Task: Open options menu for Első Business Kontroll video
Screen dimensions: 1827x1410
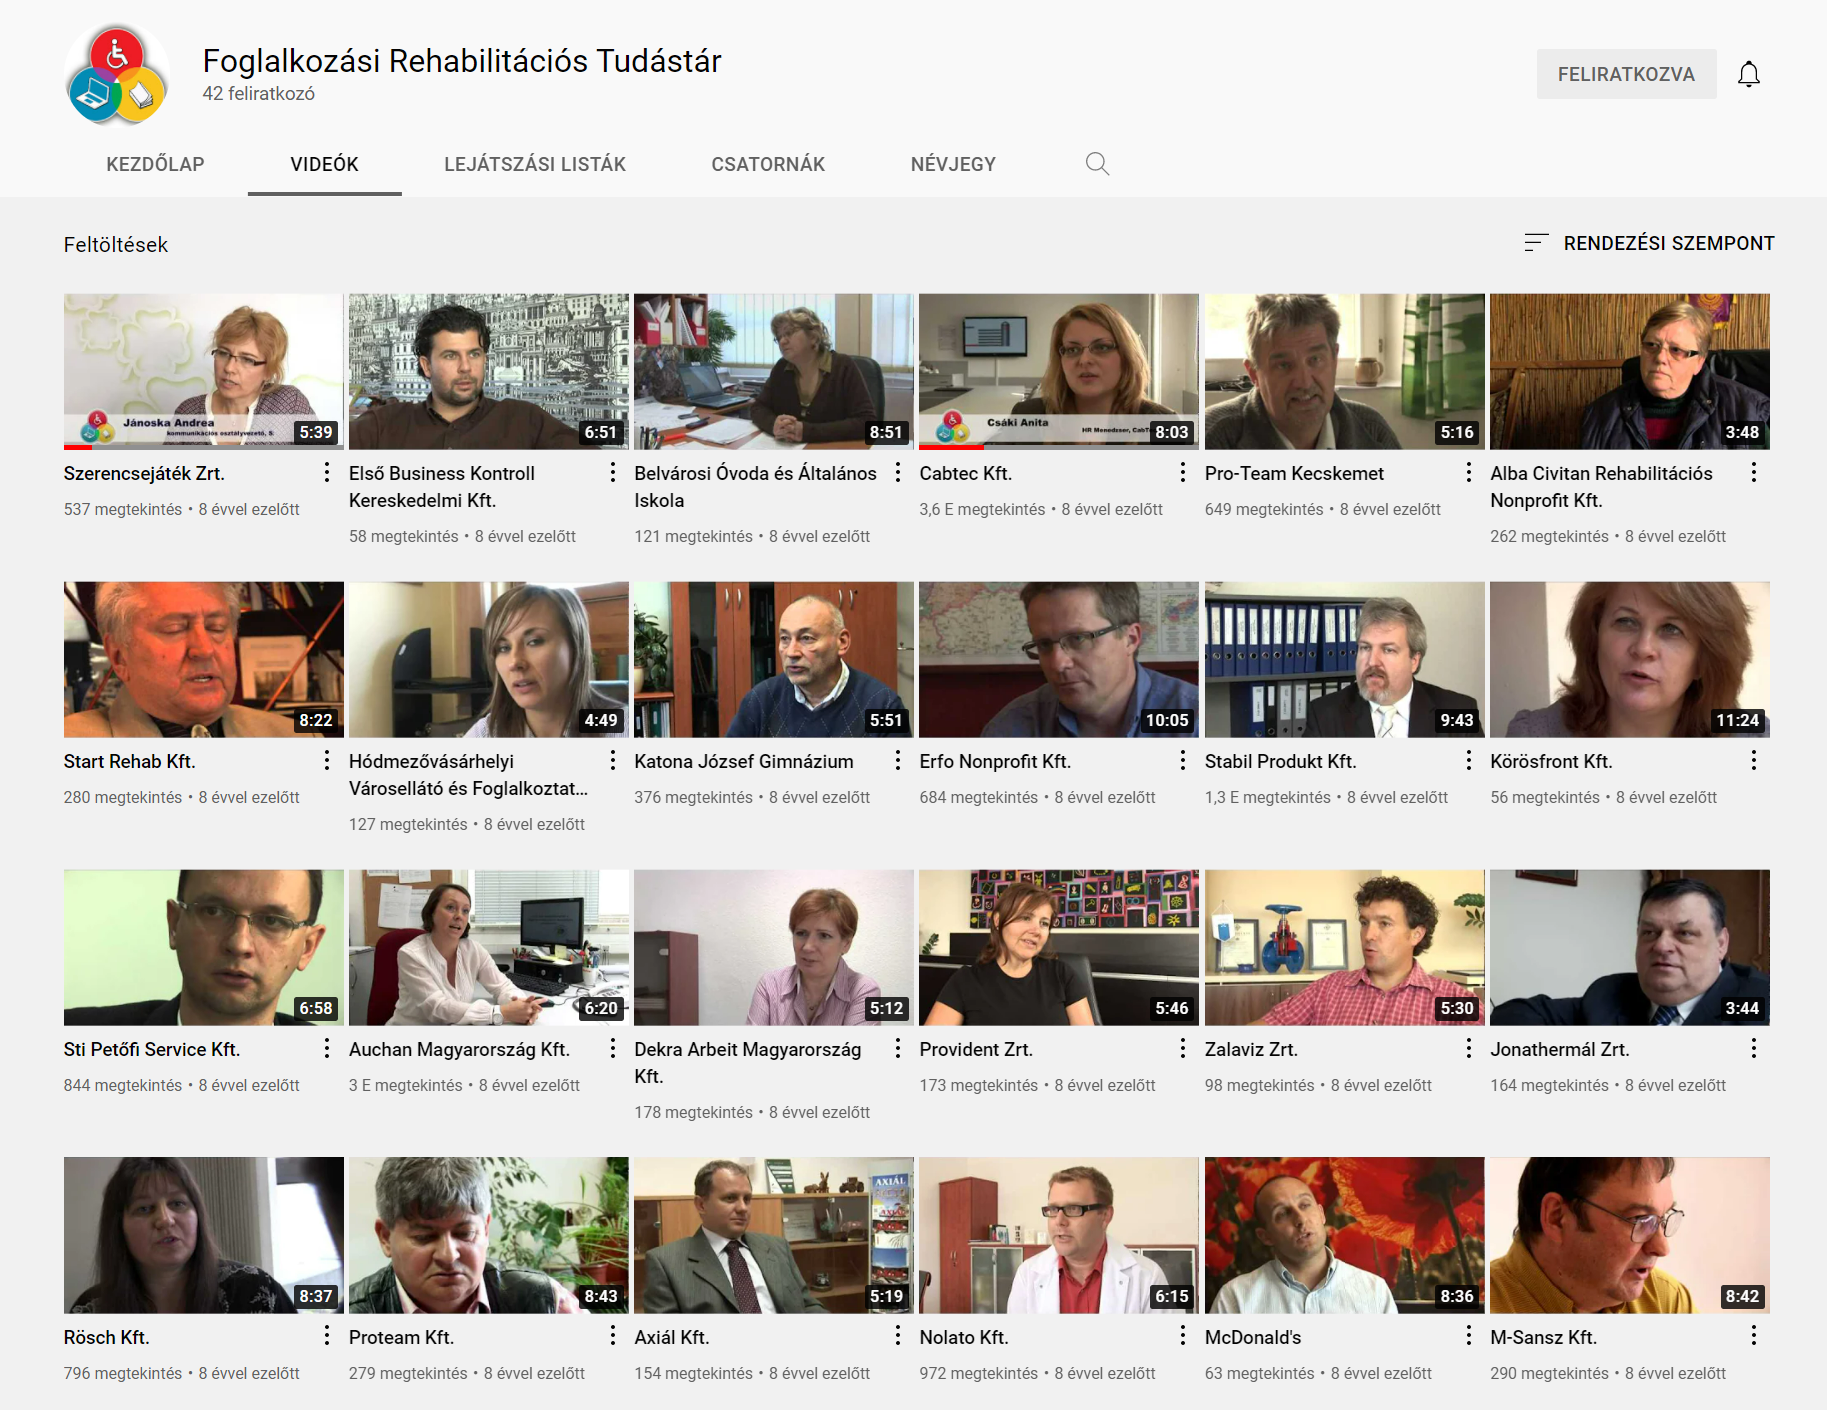Action: [x=612, y=473]
